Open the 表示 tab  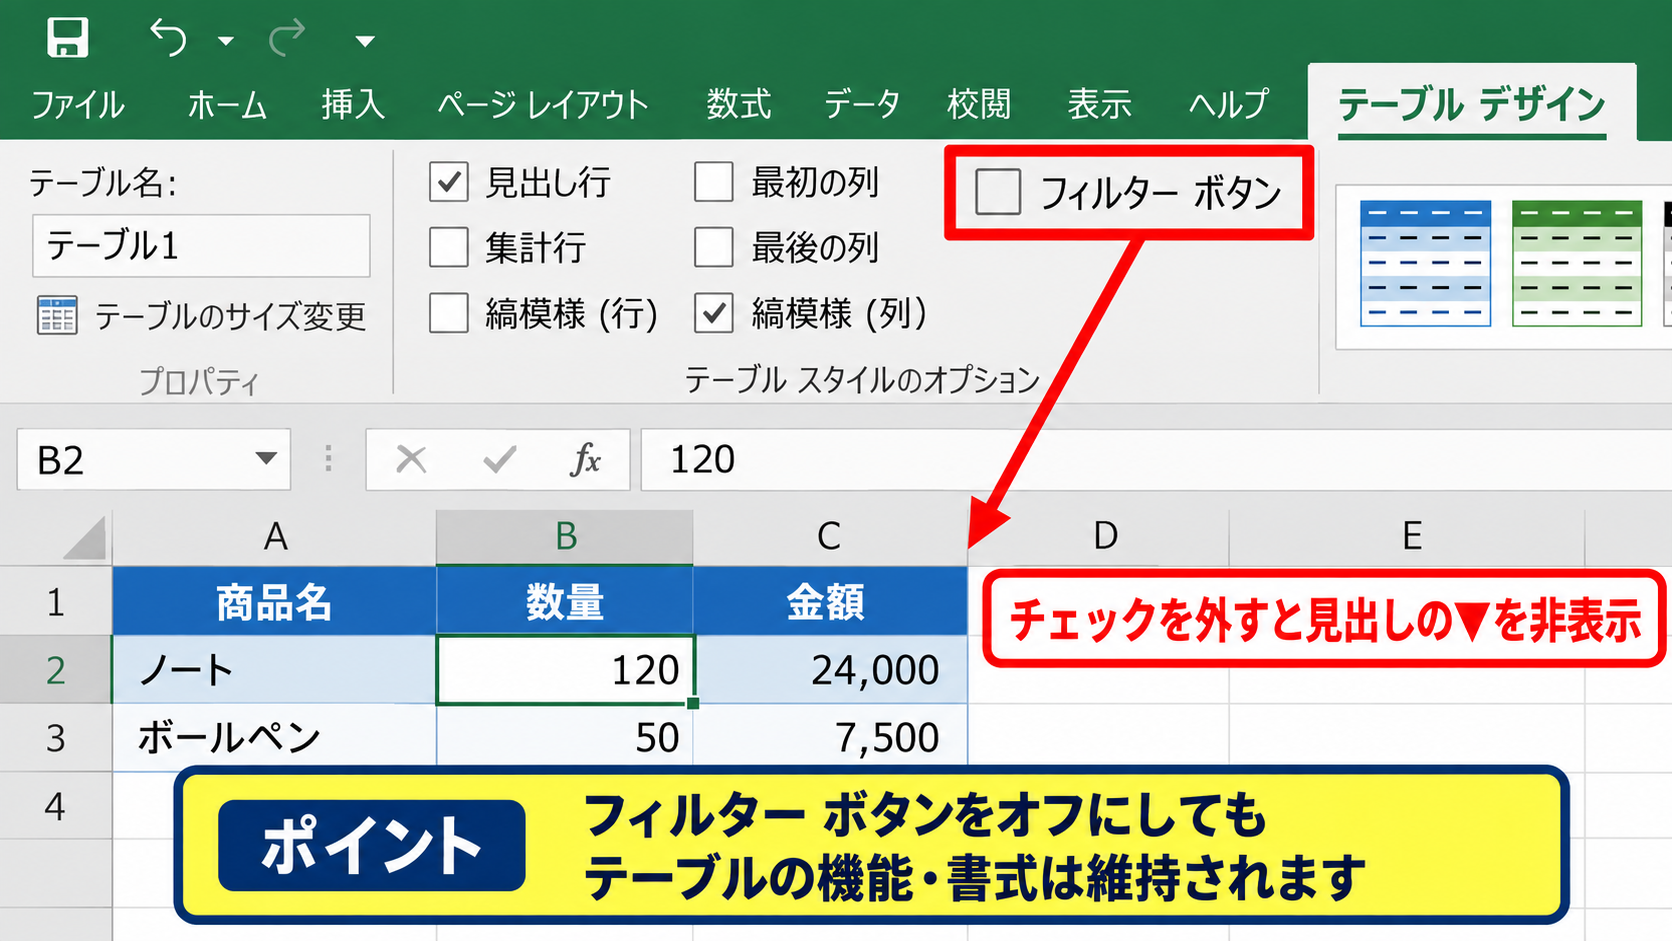click(1099, 104)
